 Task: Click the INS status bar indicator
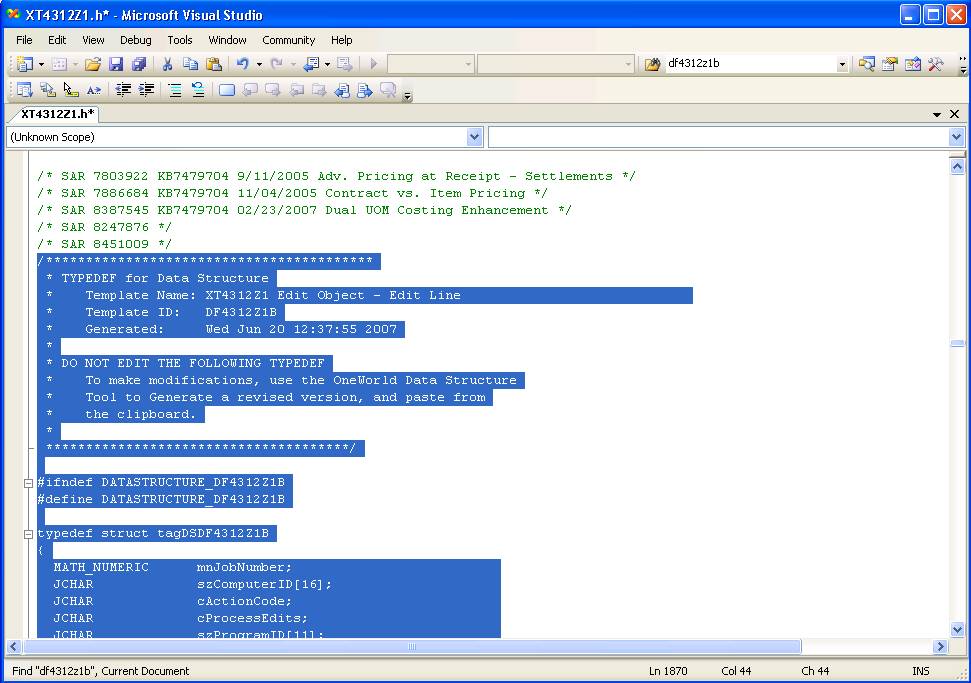pyautogui.click(x=921, y=671)
